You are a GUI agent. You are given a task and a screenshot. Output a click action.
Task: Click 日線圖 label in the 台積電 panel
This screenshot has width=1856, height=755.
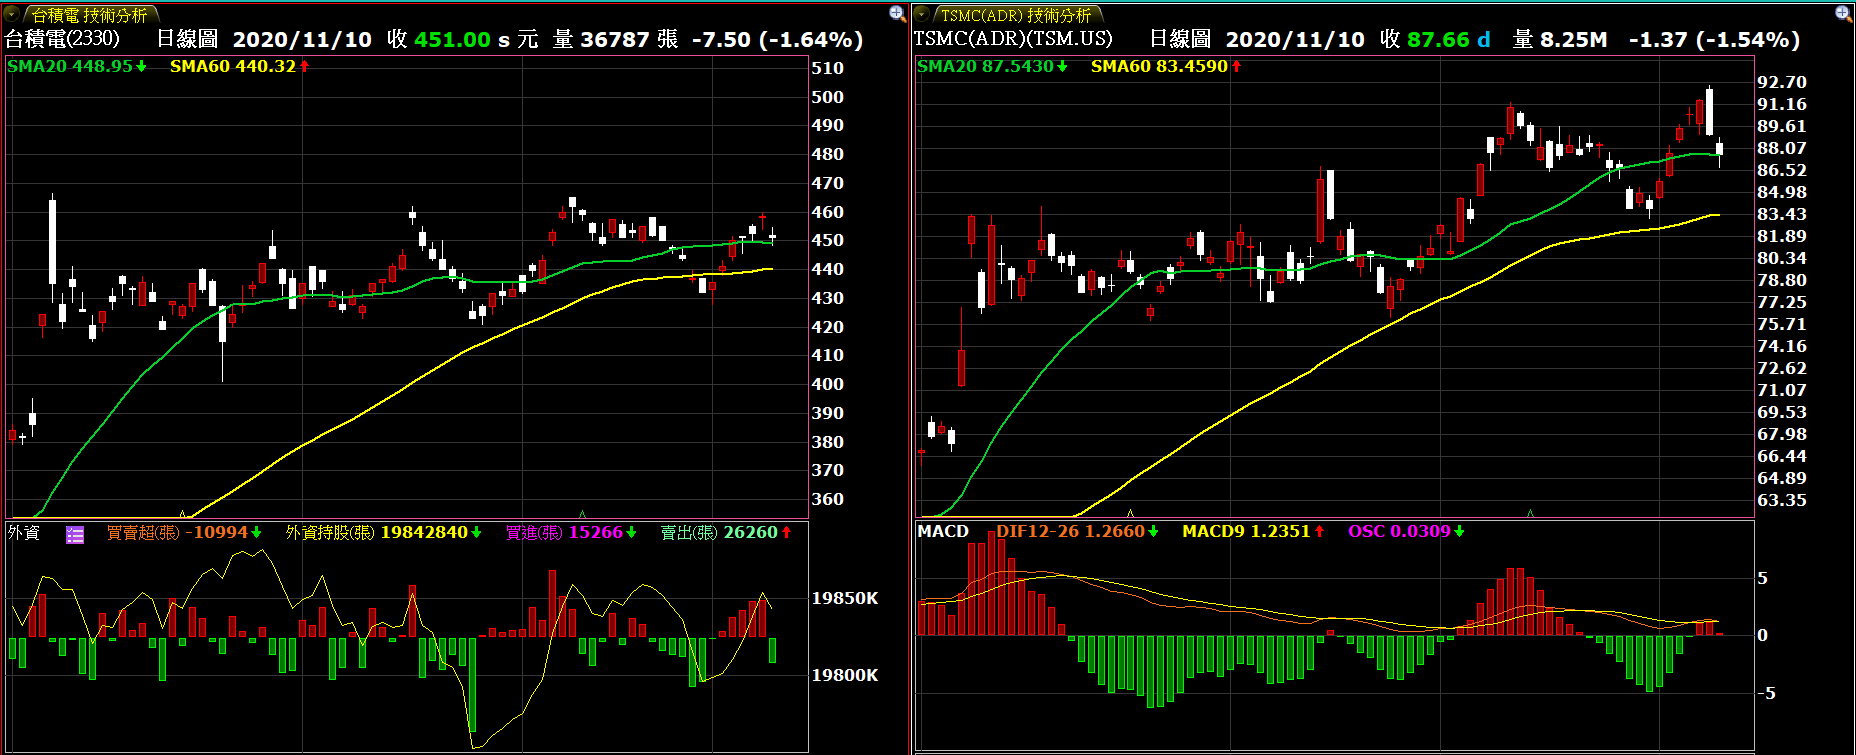point(187,39)
